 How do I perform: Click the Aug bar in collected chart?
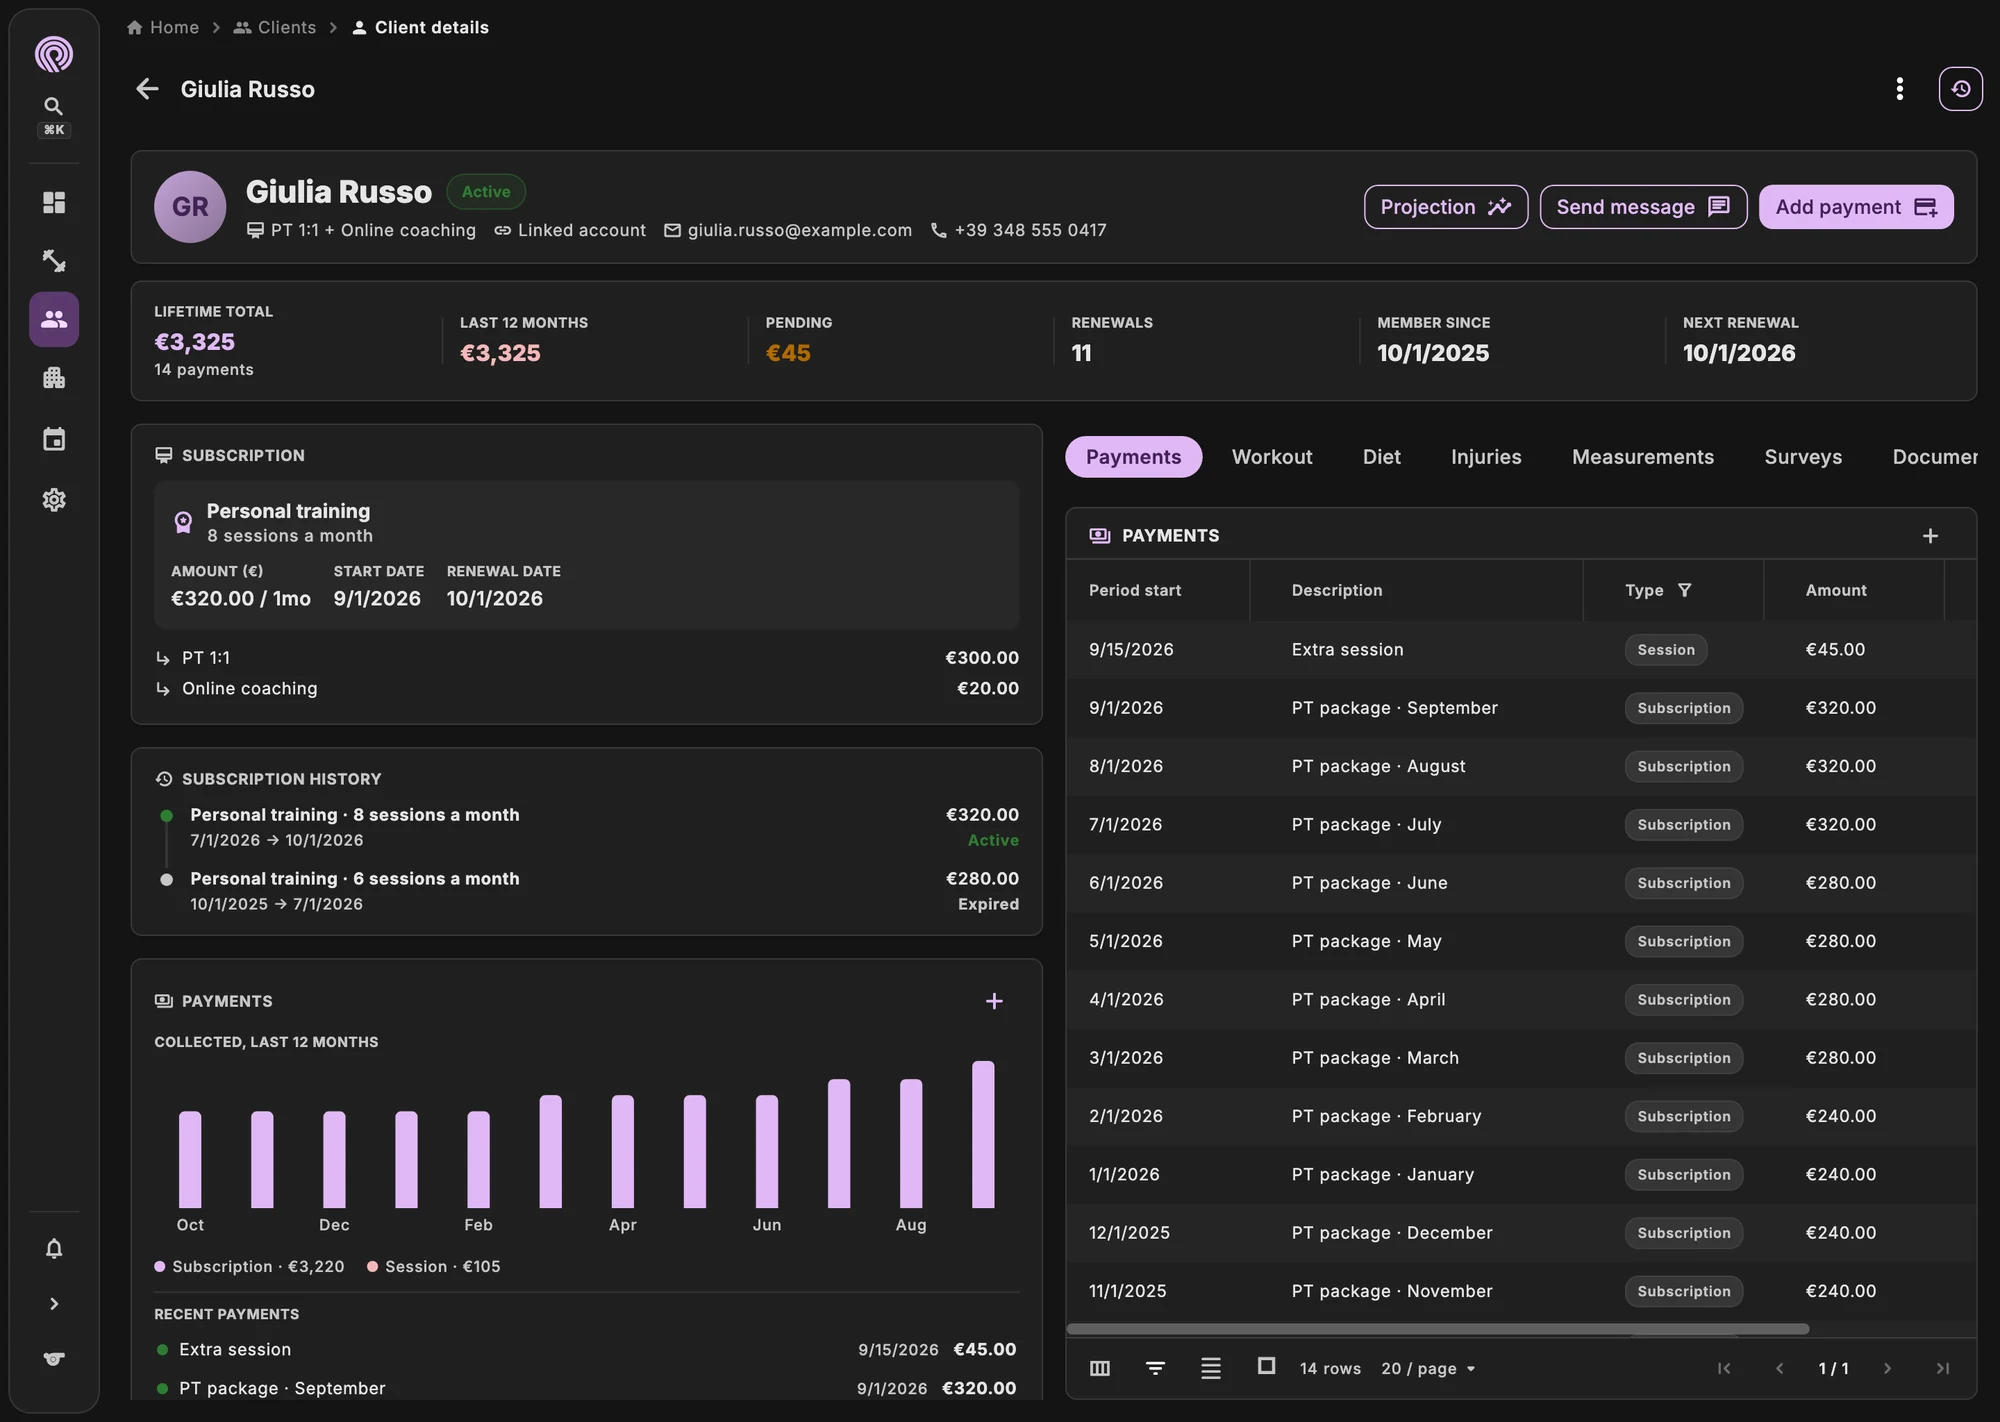pos(911,1143)
